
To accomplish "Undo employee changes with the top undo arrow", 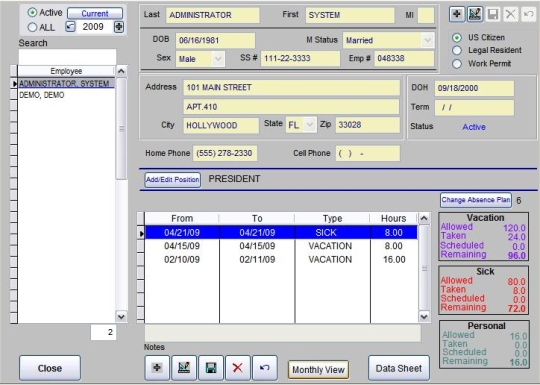I will click(529, 14).
